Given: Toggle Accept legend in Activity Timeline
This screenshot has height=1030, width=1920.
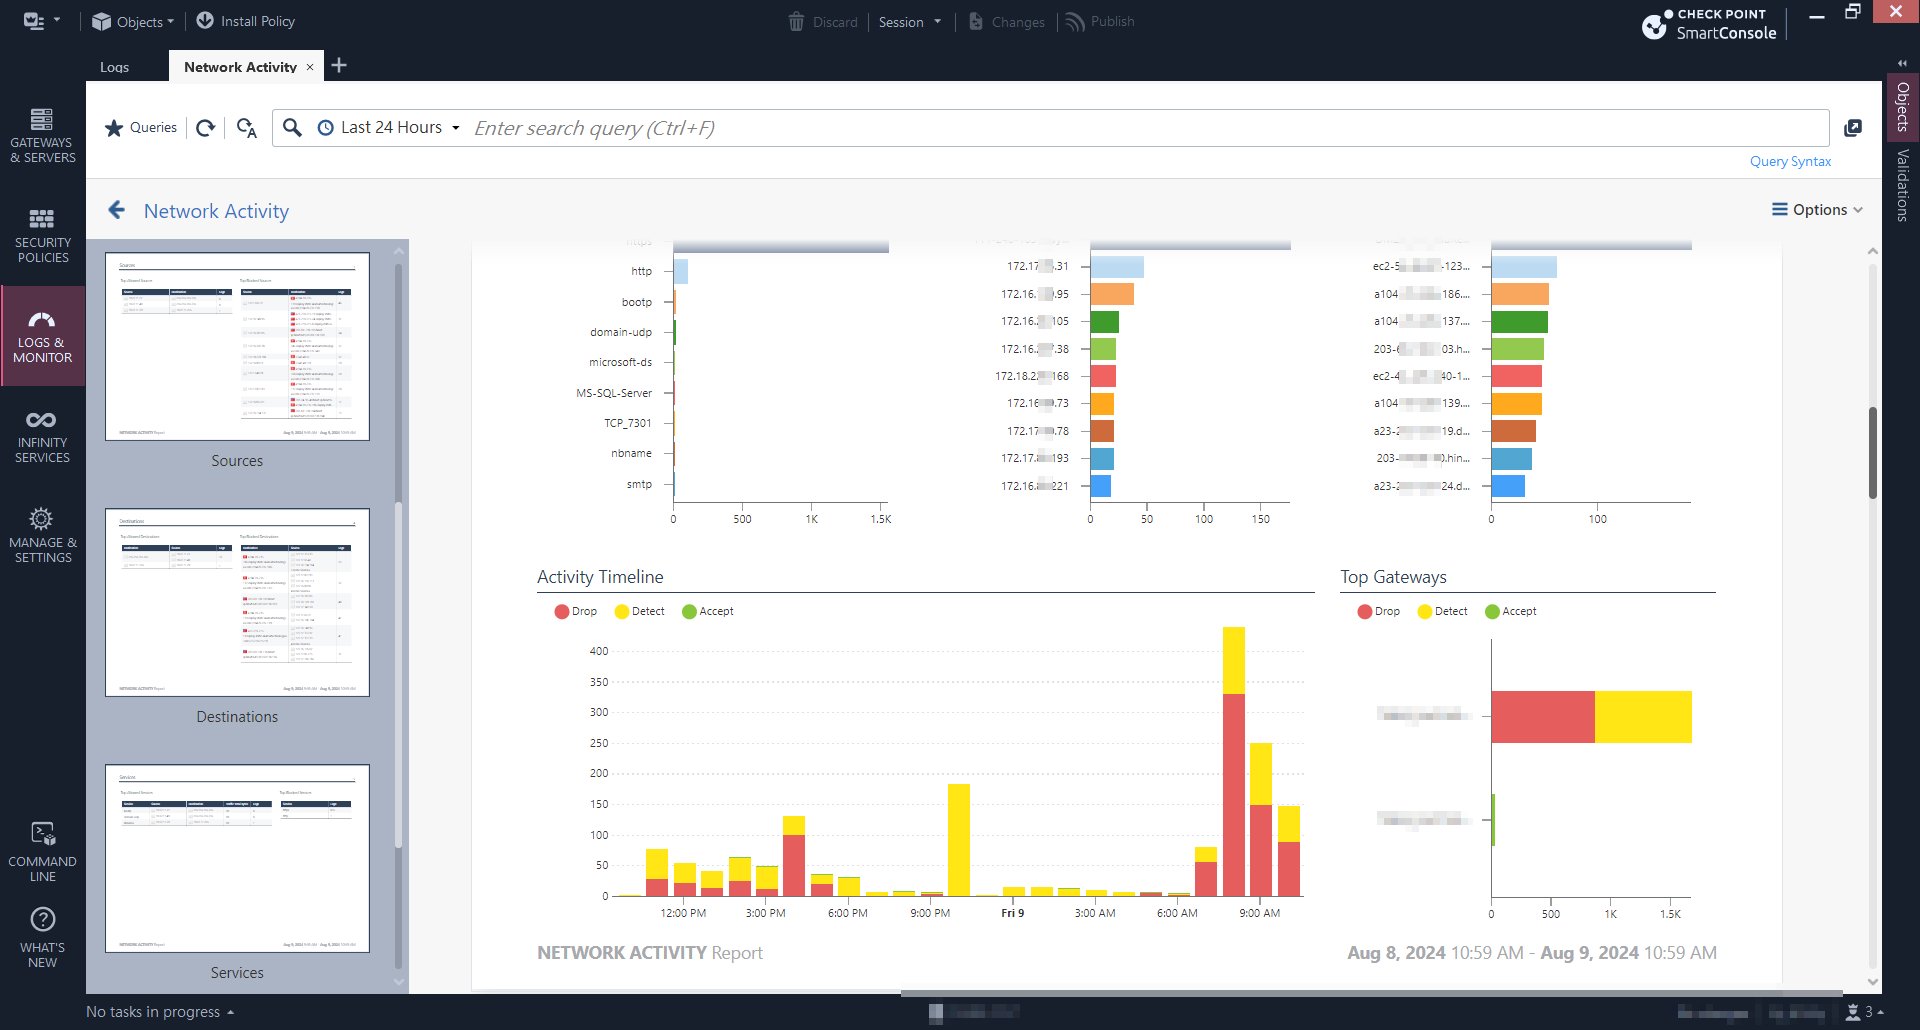Looking at the screenshot, I should (x=708, y=611).
